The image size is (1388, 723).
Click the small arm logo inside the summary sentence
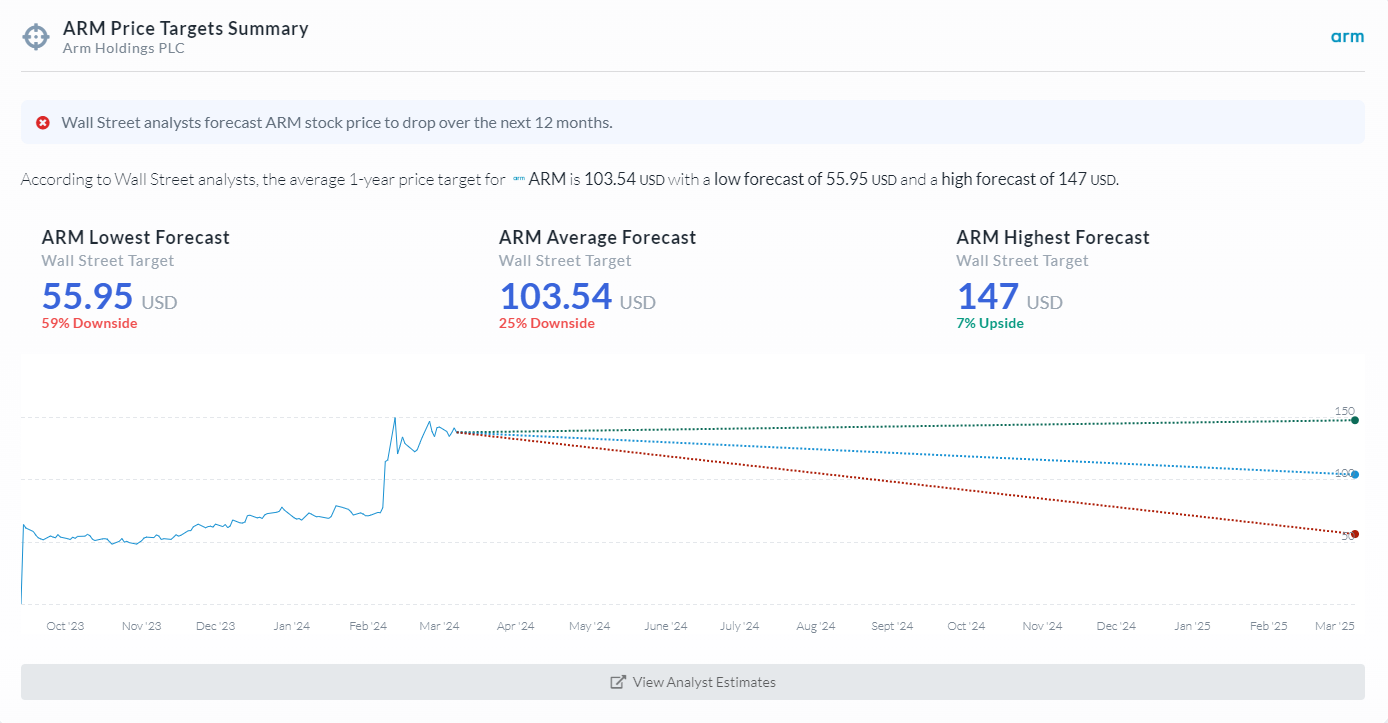point(519,180)
